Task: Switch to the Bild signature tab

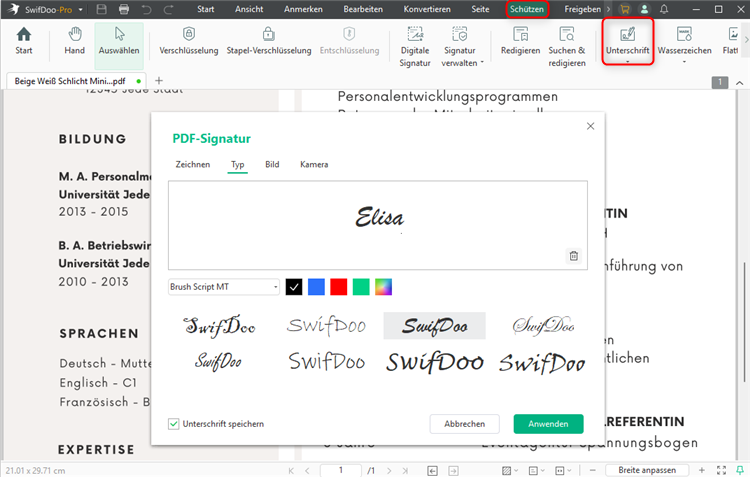Action: pos(272,165)
